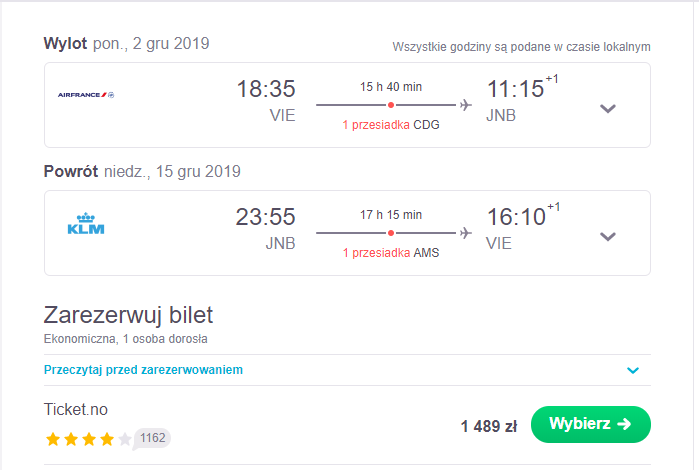Screen dimensions: 699x470
Task: Click the 1 przesiadka AMS label
Action: 391,253
